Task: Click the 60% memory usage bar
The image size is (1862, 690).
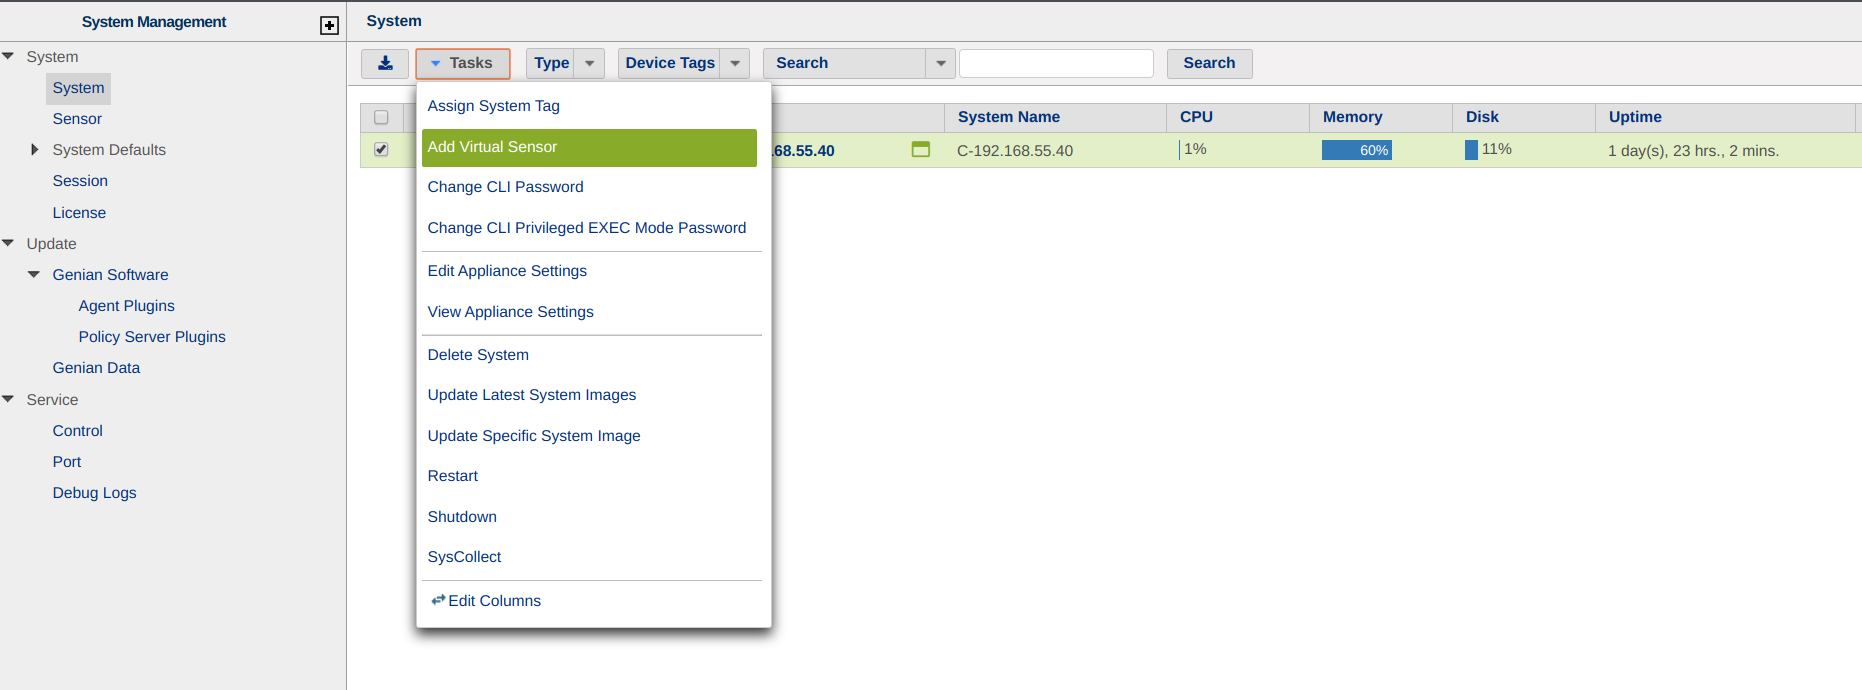Action: pyautogui.click(x=1356, y=150)
